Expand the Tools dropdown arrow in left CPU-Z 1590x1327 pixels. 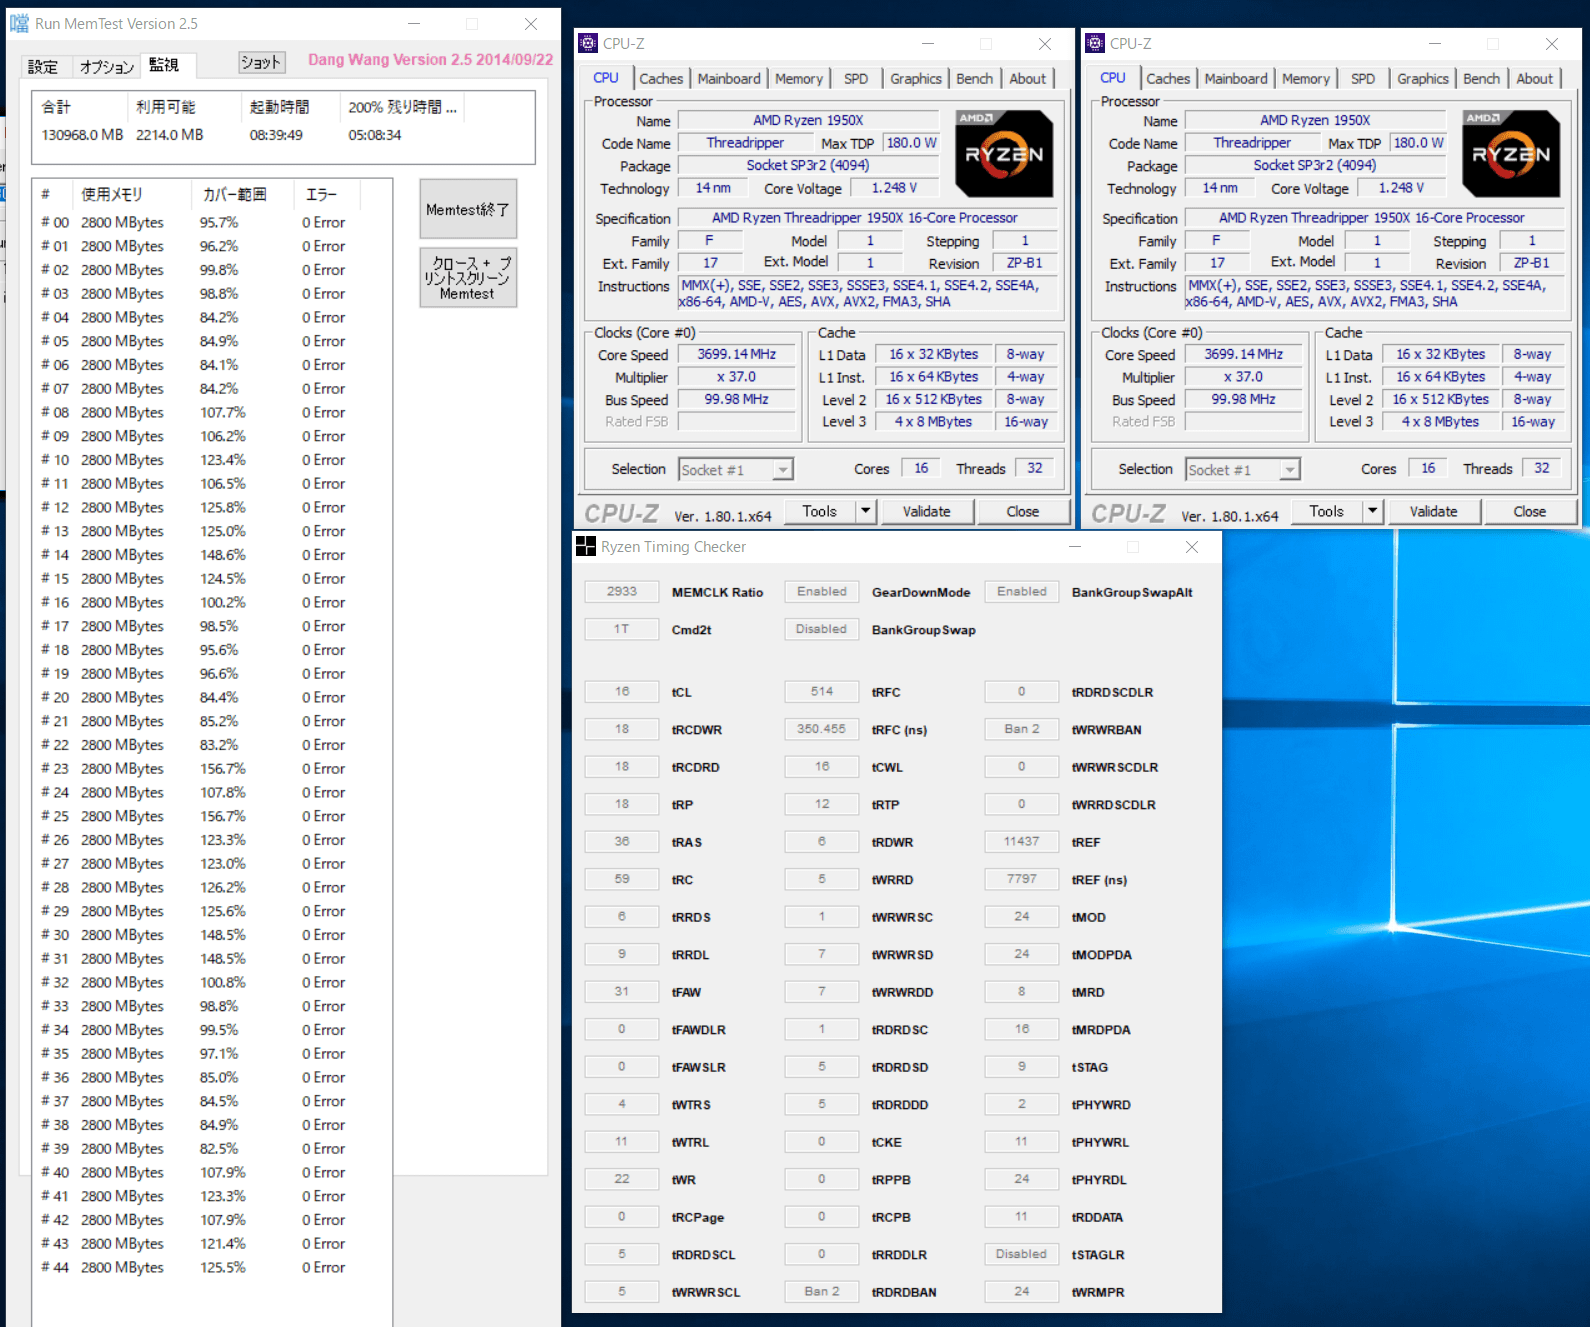(866, 511)
